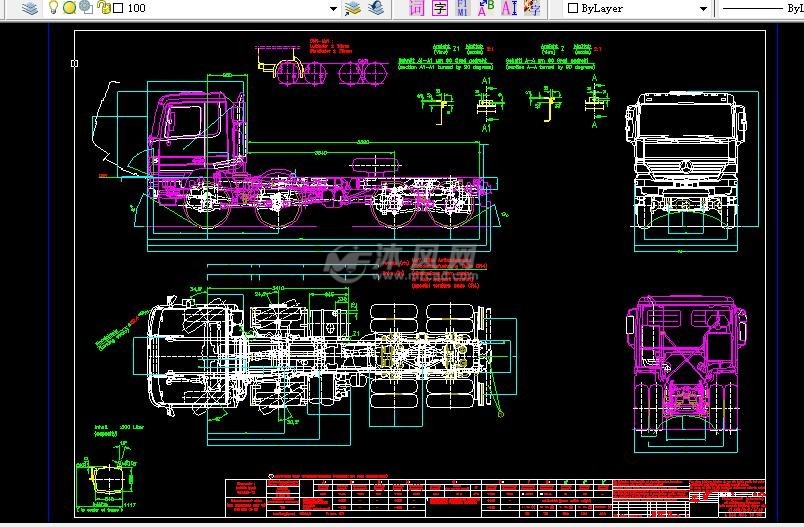
Task: Click Make Object's Layer Current icon
Action: point(353,8)
